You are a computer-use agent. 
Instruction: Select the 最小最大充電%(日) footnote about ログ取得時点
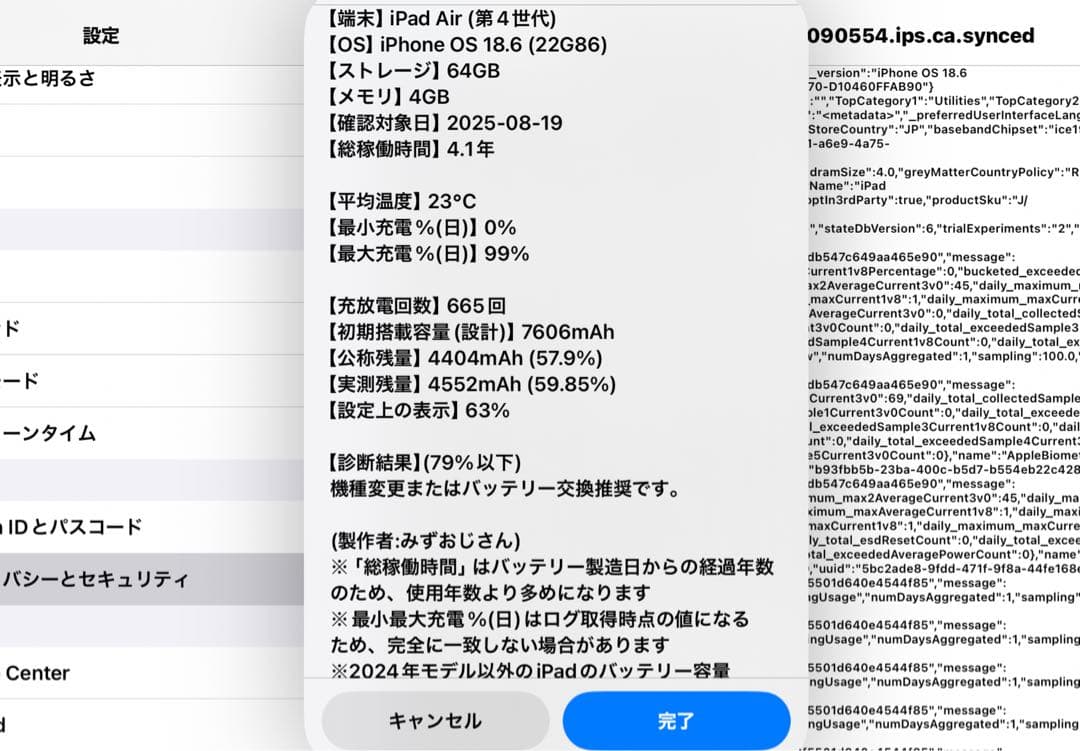539,632
